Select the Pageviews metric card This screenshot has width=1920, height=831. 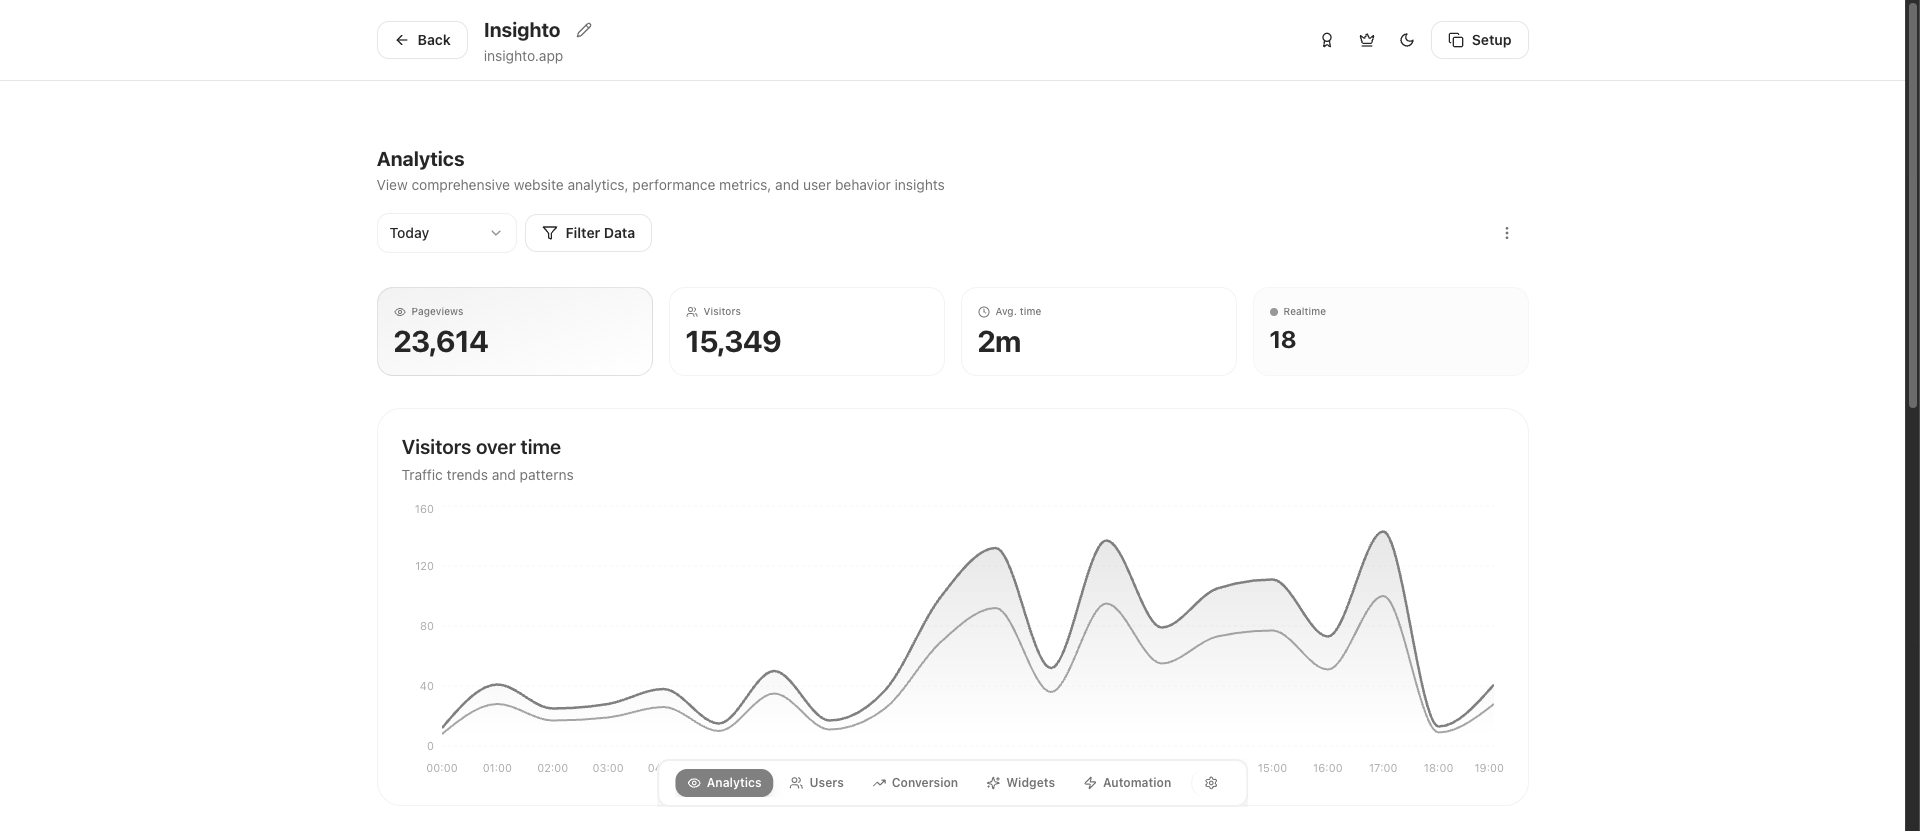[514, 332]
